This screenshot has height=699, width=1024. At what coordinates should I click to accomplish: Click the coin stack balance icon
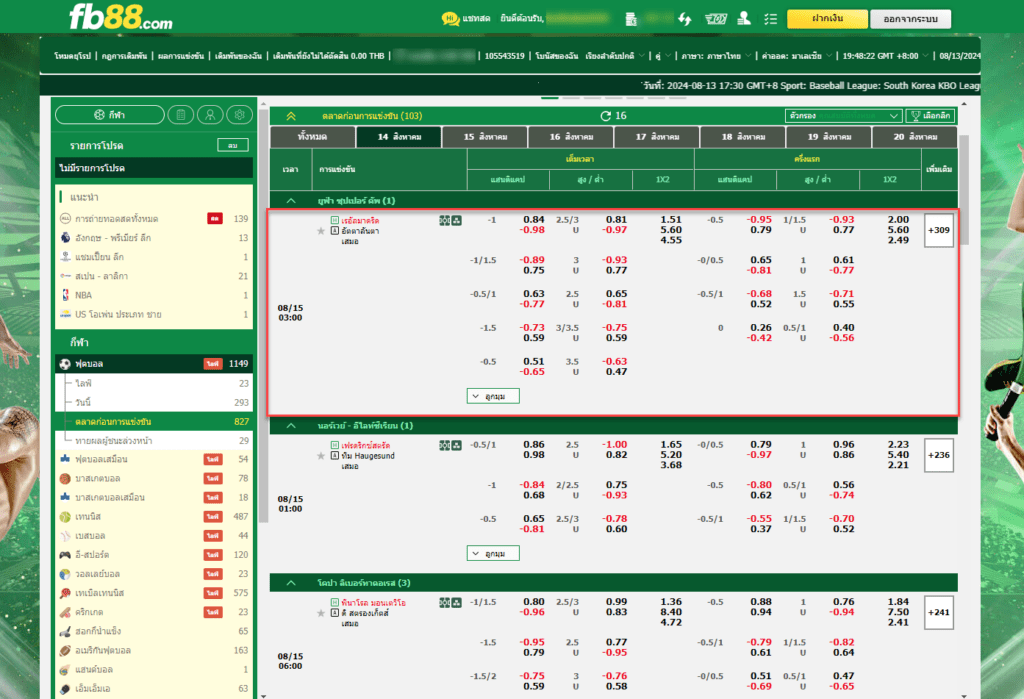631,19
